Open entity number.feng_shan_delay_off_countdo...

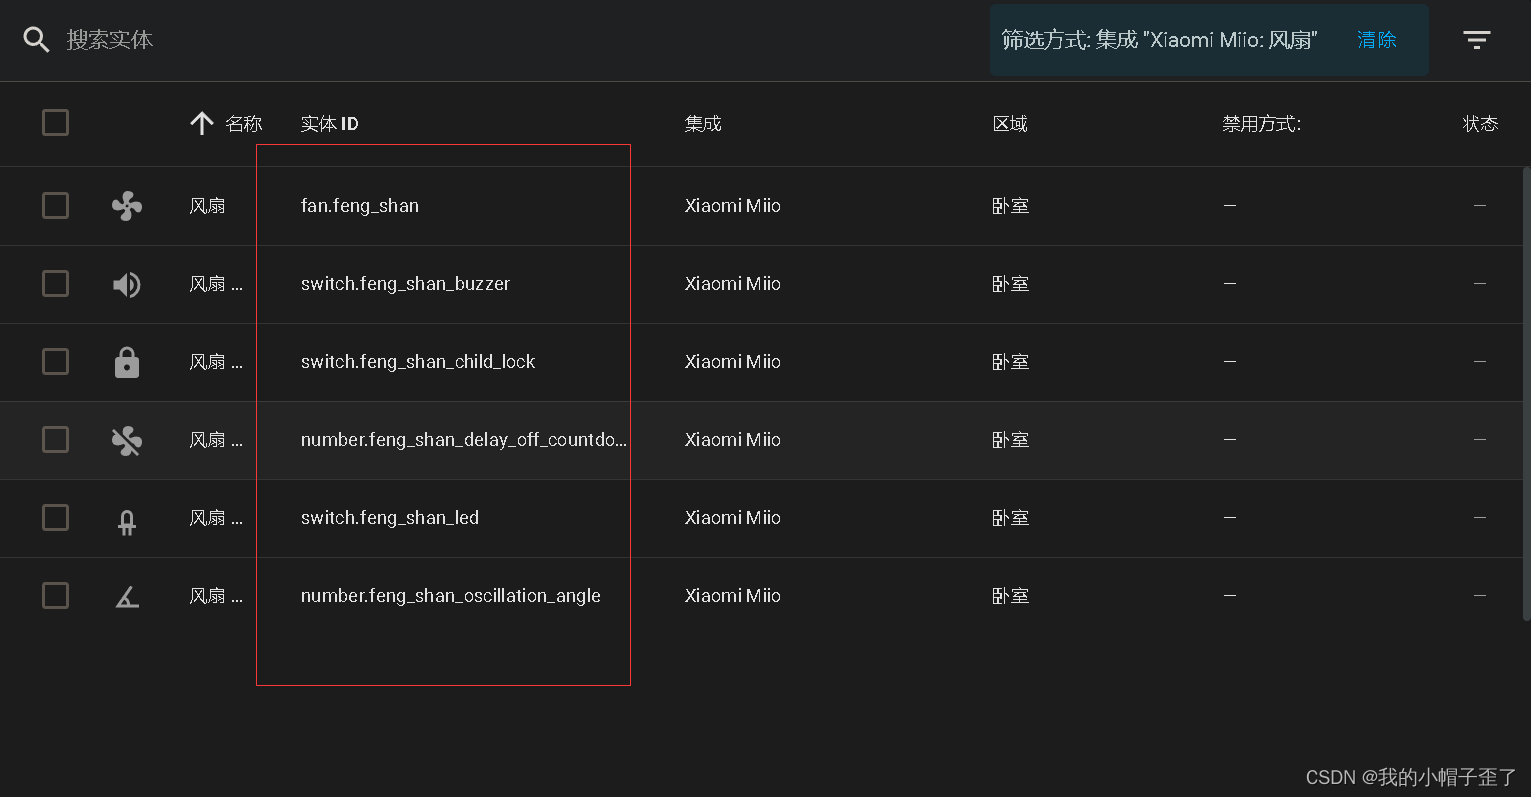pyautogui.click(x=464, y=440)
